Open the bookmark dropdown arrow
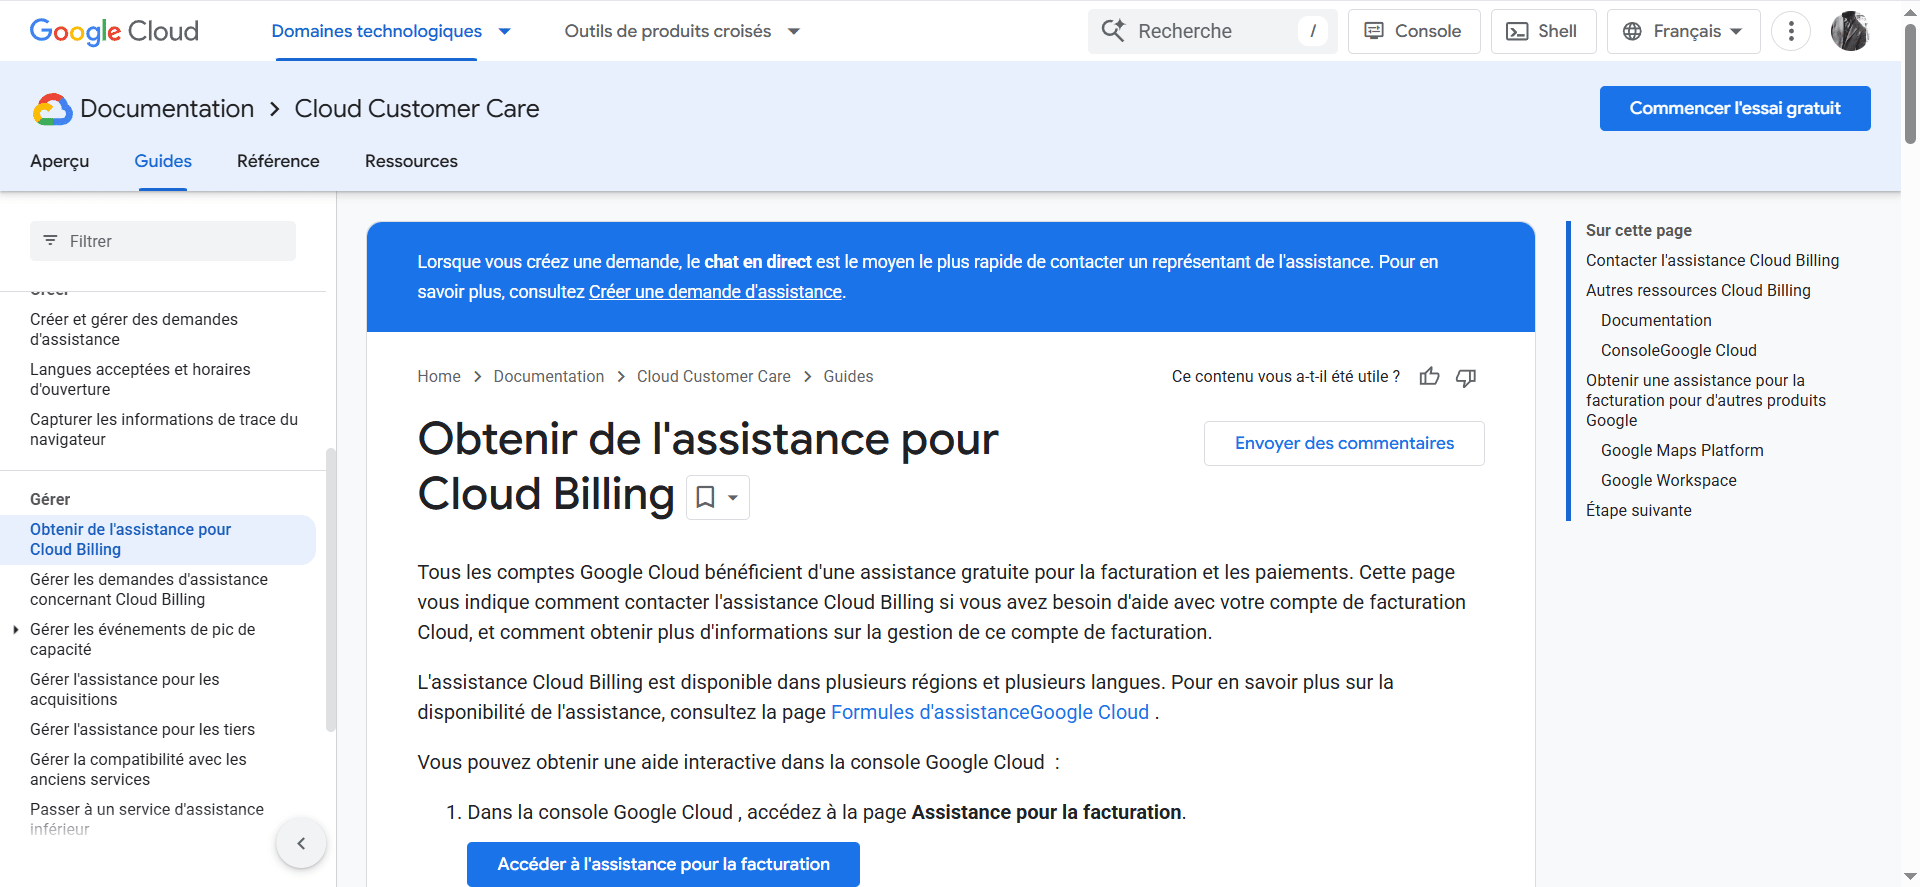 click(x=733, y=497)
